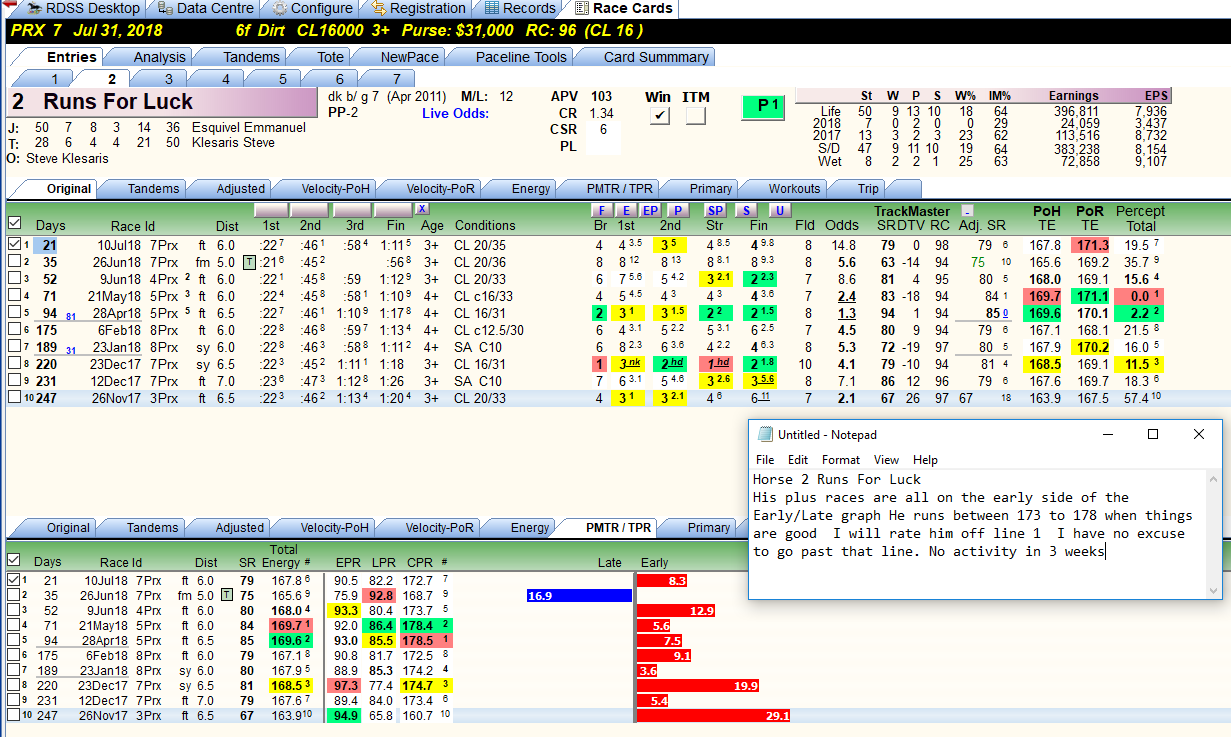
Task: Click the Odds column header
Action: (x=842, y=225)
